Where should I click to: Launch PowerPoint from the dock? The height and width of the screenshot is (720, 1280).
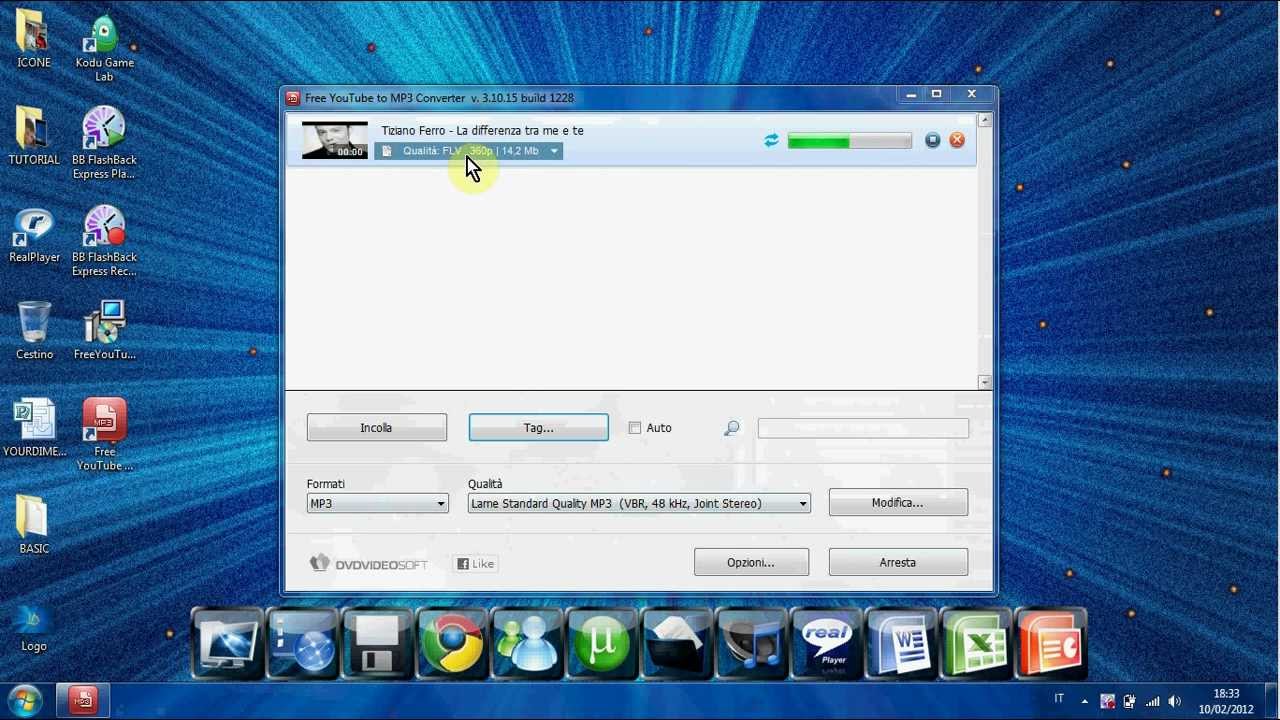pyautogui.click(x=1051, y=643)
